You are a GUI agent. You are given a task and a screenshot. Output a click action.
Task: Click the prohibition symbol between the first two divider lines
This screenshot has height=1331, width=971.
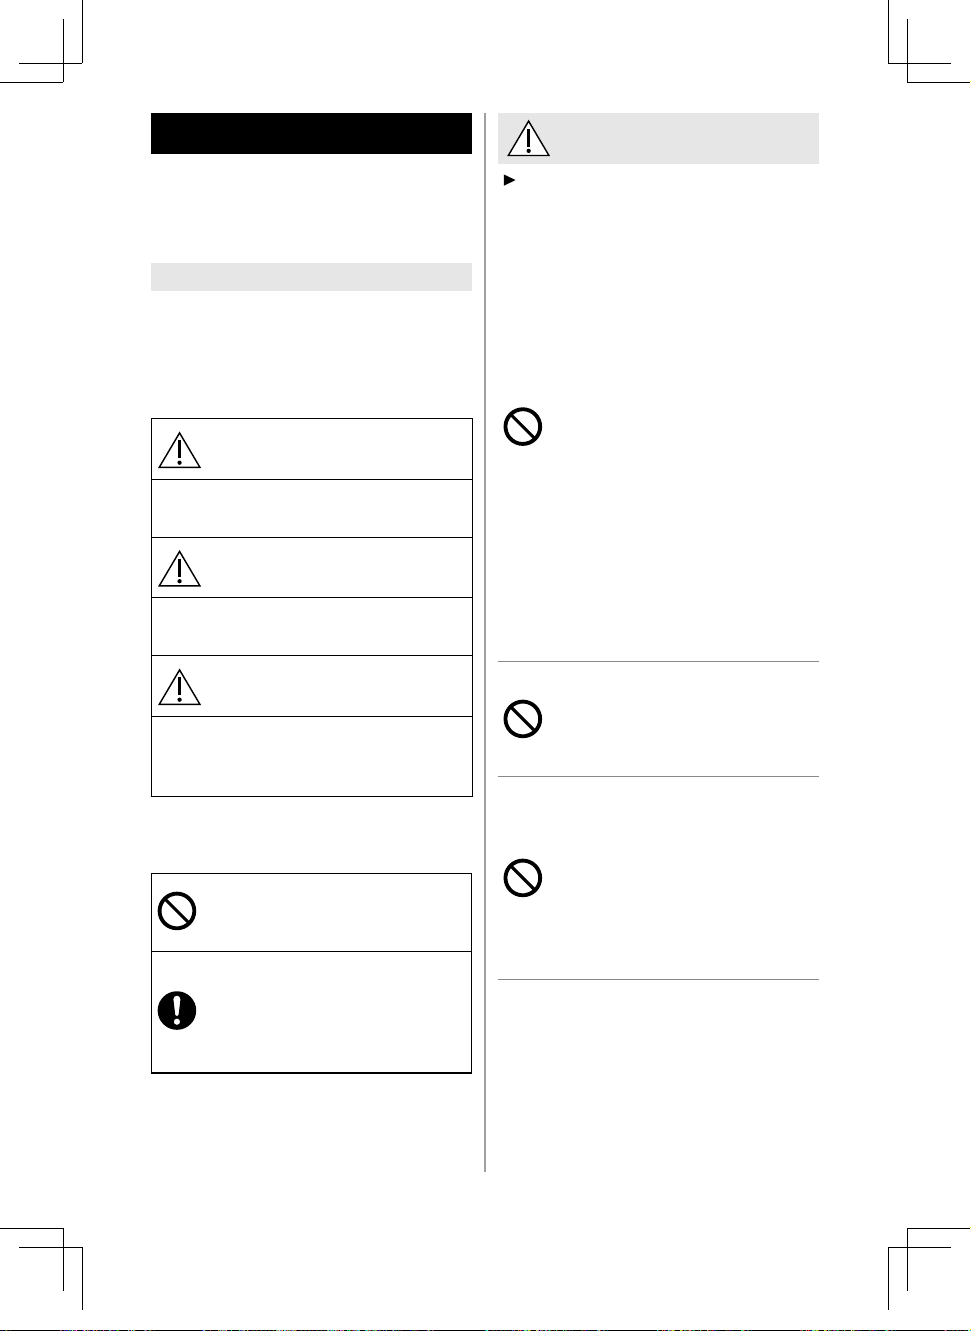522,719
